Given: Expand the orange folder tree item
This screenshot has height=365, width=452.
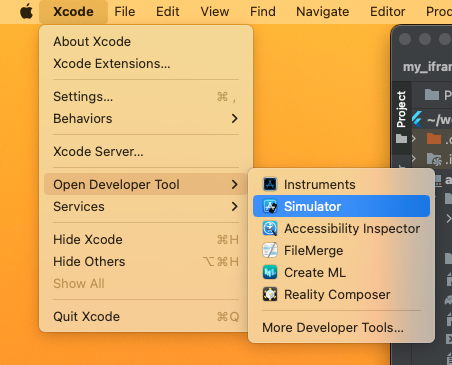Looking at the screenshot, I should (414, 138).
